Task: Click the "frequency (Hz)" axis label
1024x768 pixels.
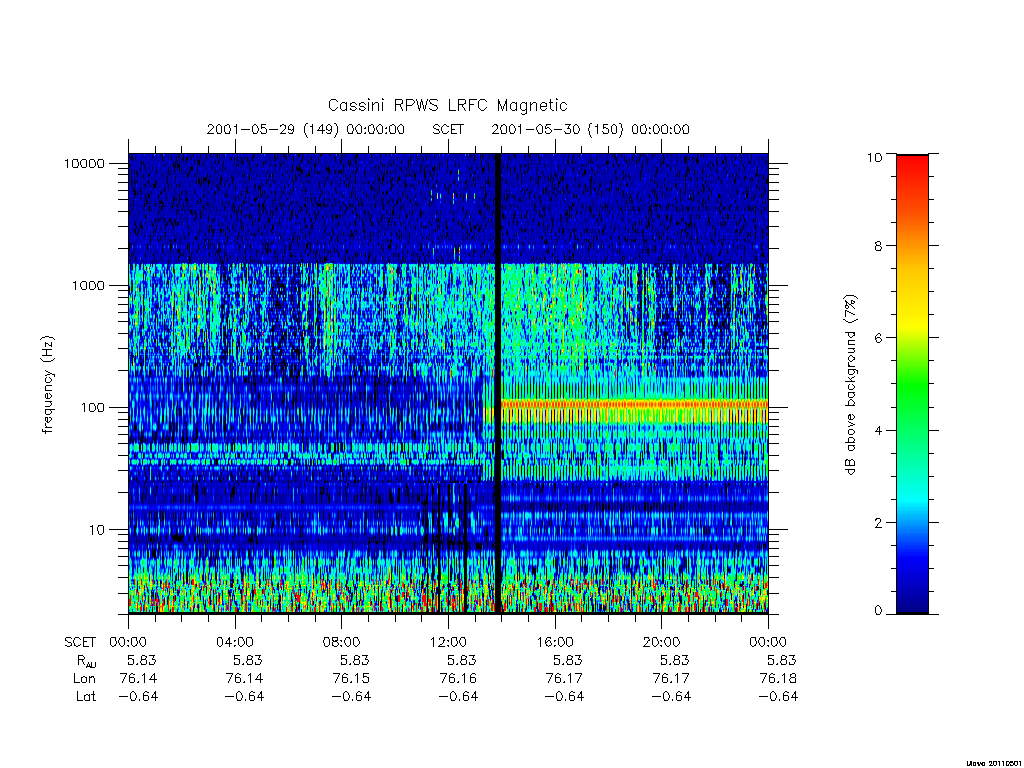Action: [x=48, y=384]
